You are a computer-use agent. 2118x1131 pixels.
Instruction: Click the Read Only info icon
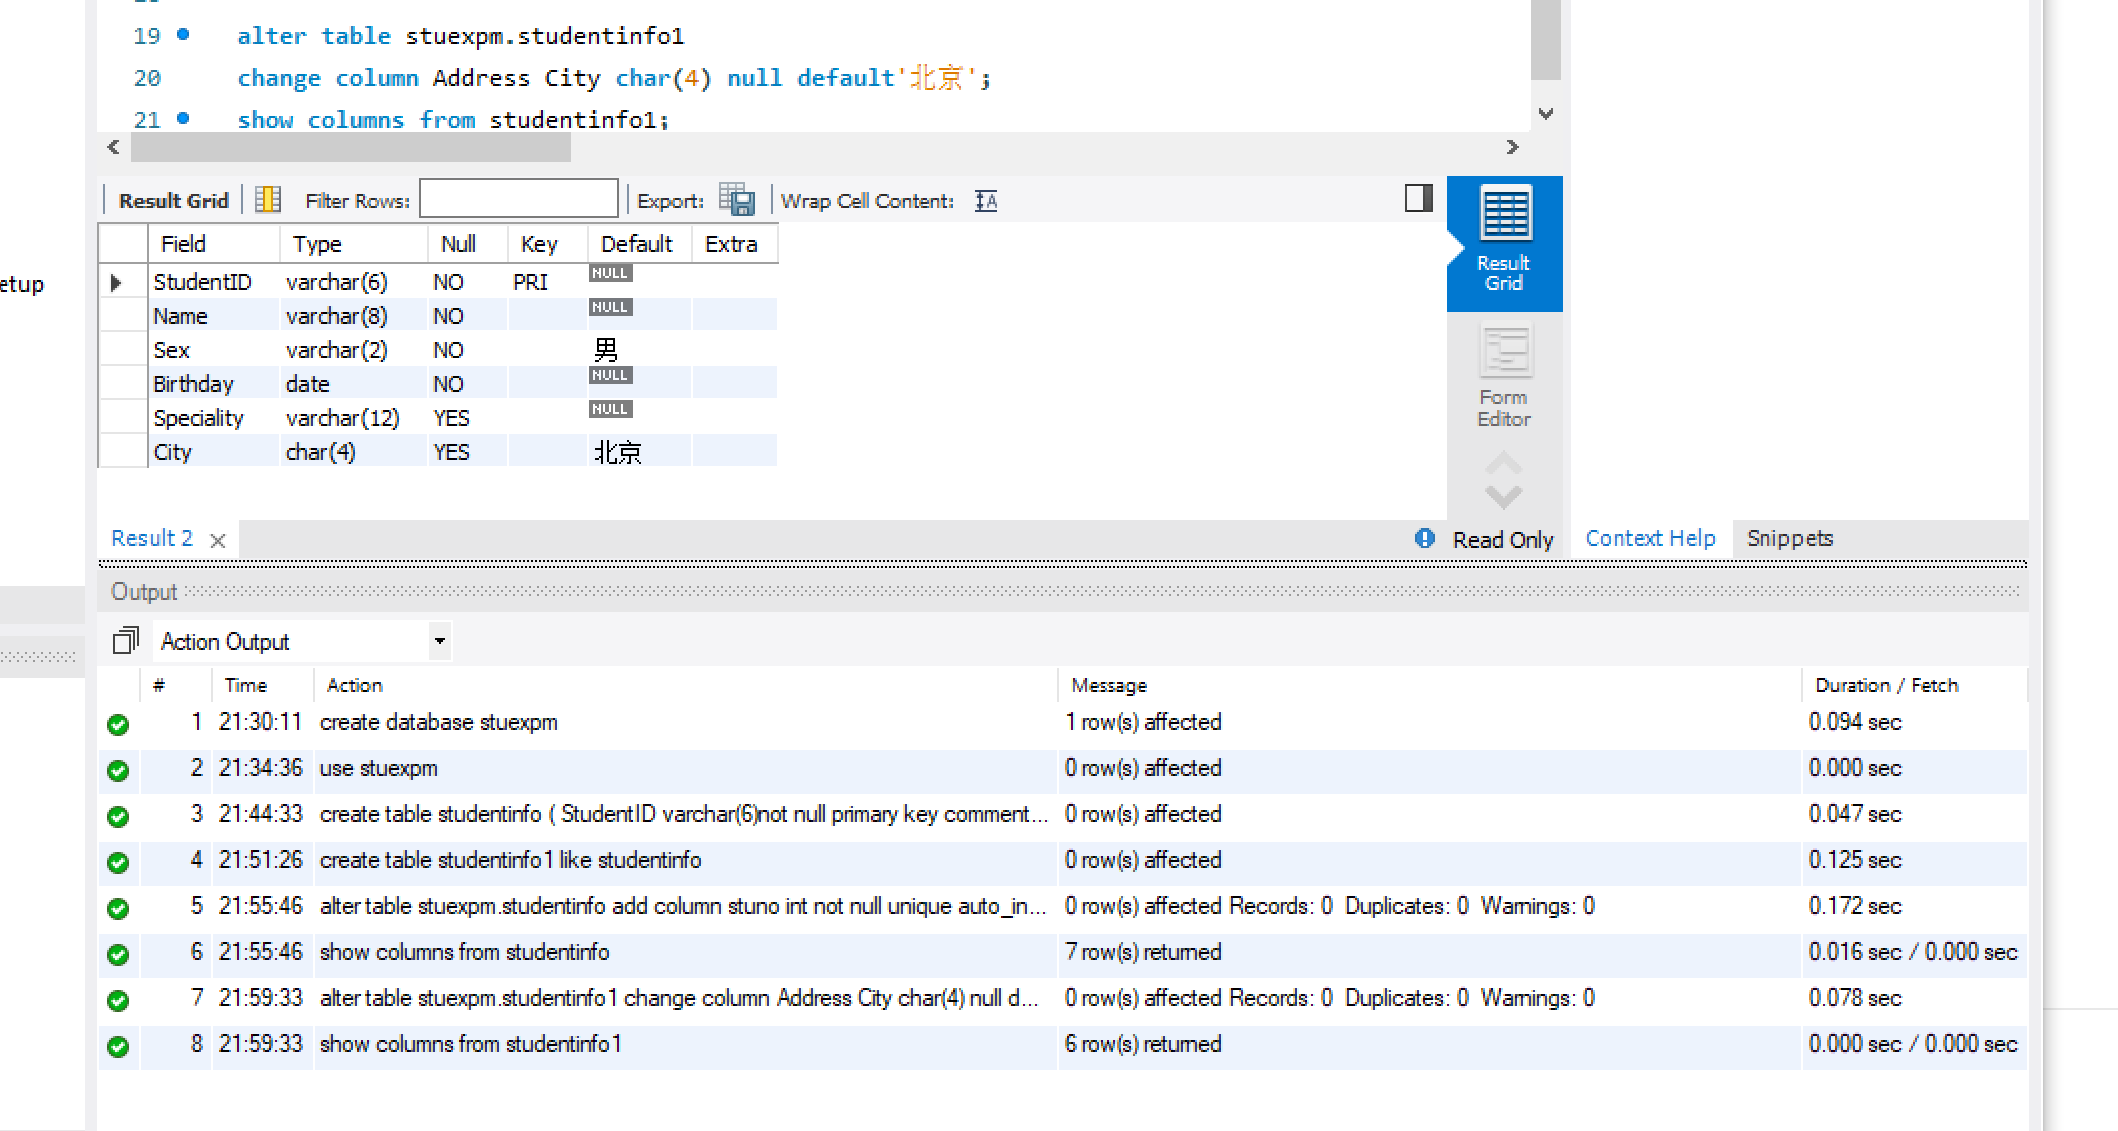[1425, 539]
